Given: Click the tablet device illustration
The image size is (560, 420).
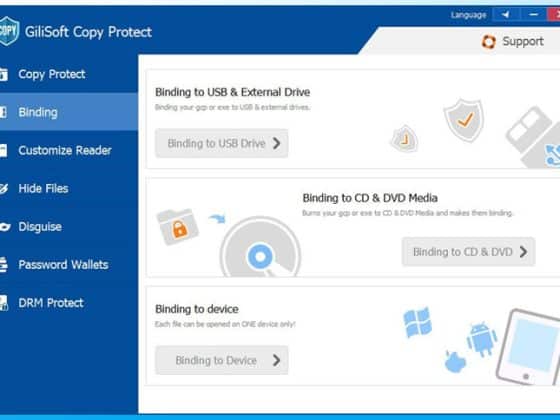Looking at the screenshot, I should [528, 346].
